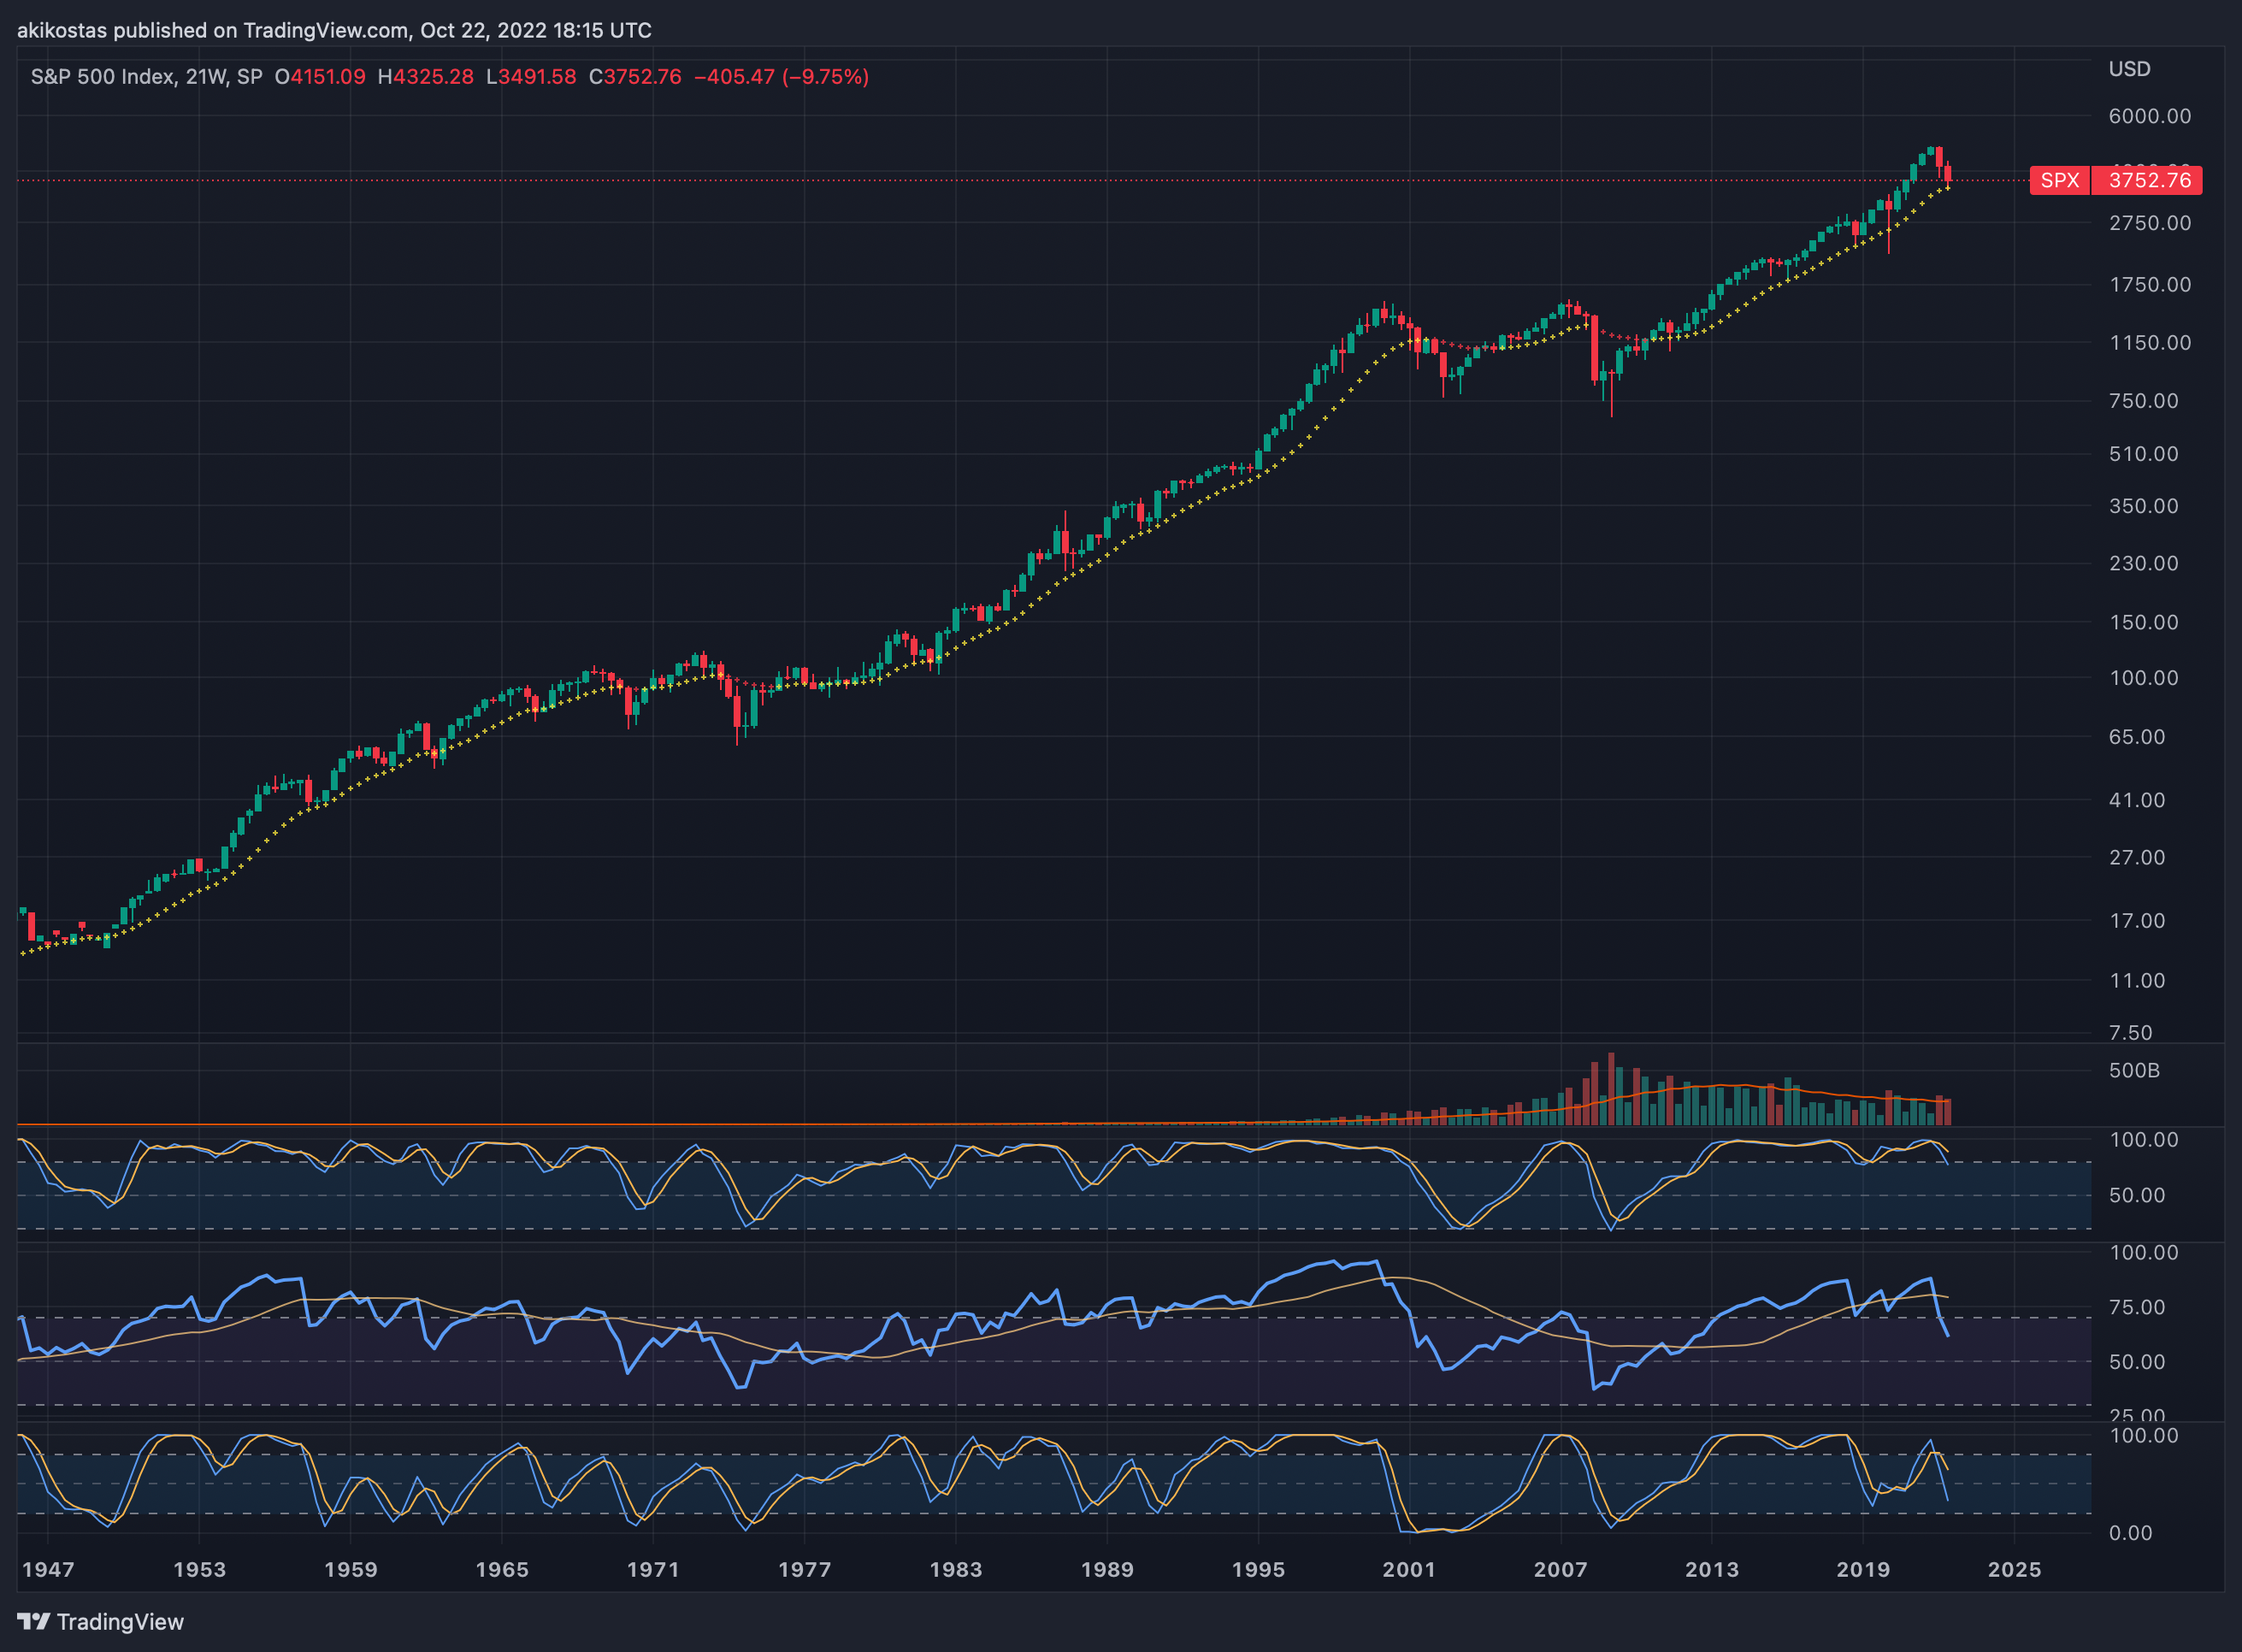Click the 7.50 price axis label
Screen dimensions: 2242x1652
coord(2130,1033)
